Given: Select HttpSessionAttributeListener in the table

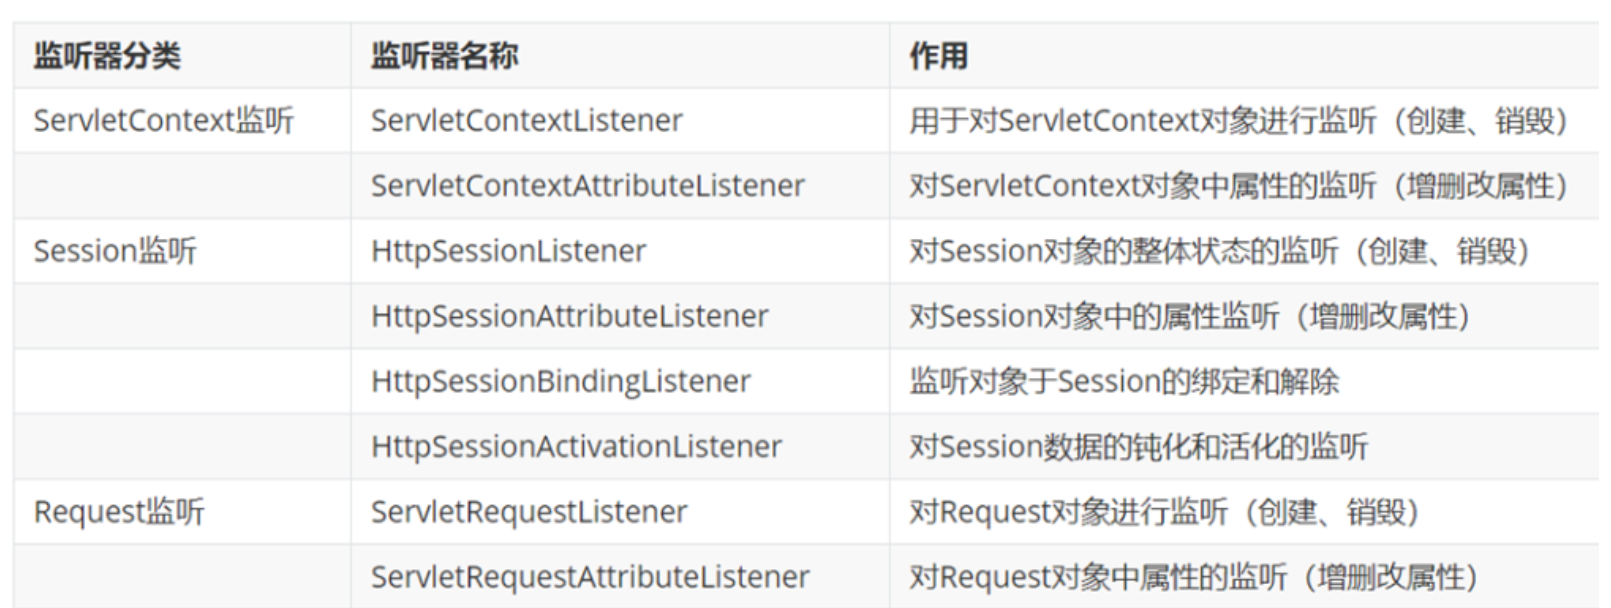Looking at the screenshot, I should pos(570,316).
